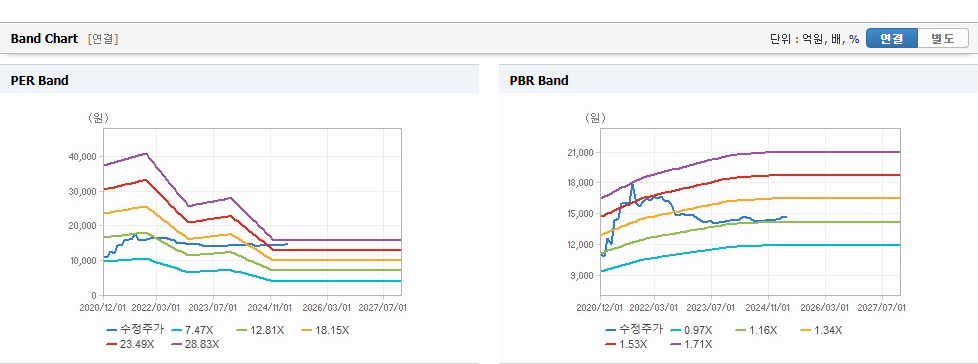The image size is (978, 364).
Task: Click 21,000 on PBR Band y-axis
Action: [x=579, y=152]
